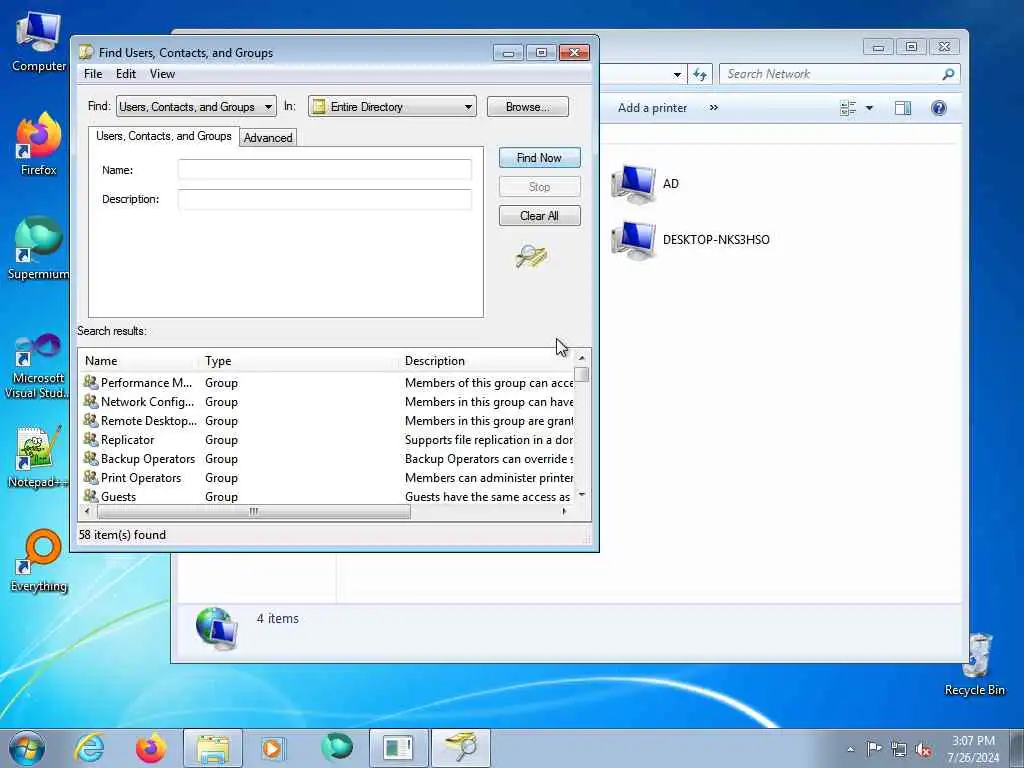The width and height of the screenshot is (1024, 768).
Task: Open the View menu in Find dialog
Action: (x=162, y=74)
